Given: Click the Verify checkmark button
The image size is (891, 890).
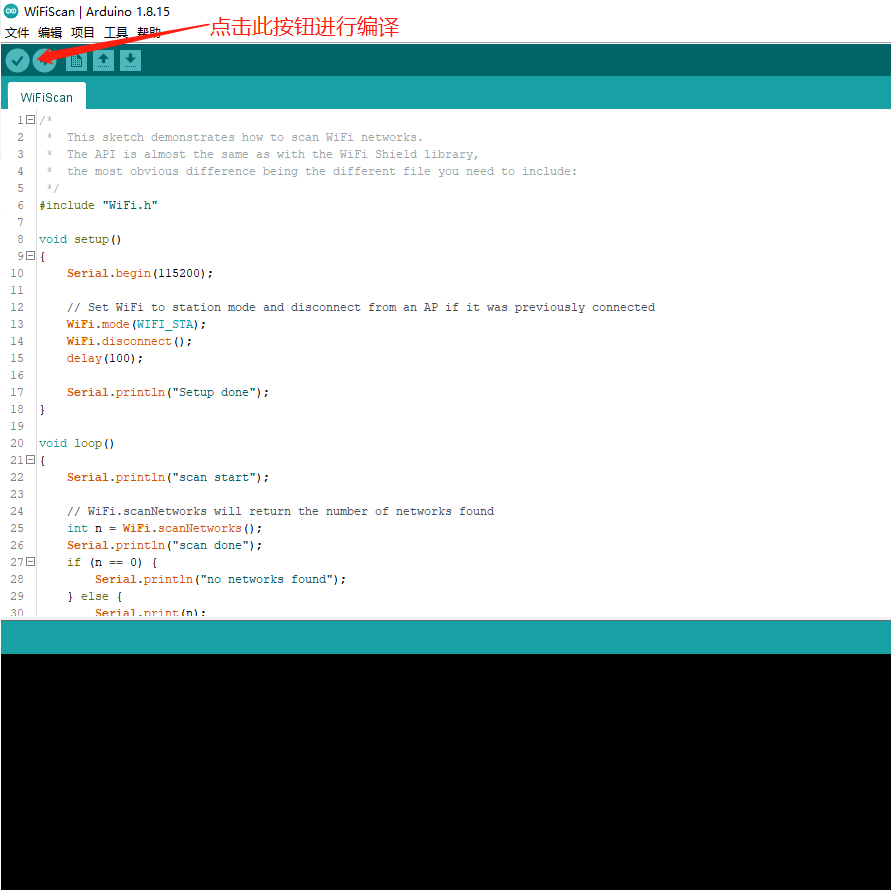Looking at the screenshot, I should (x=17, y=60).
